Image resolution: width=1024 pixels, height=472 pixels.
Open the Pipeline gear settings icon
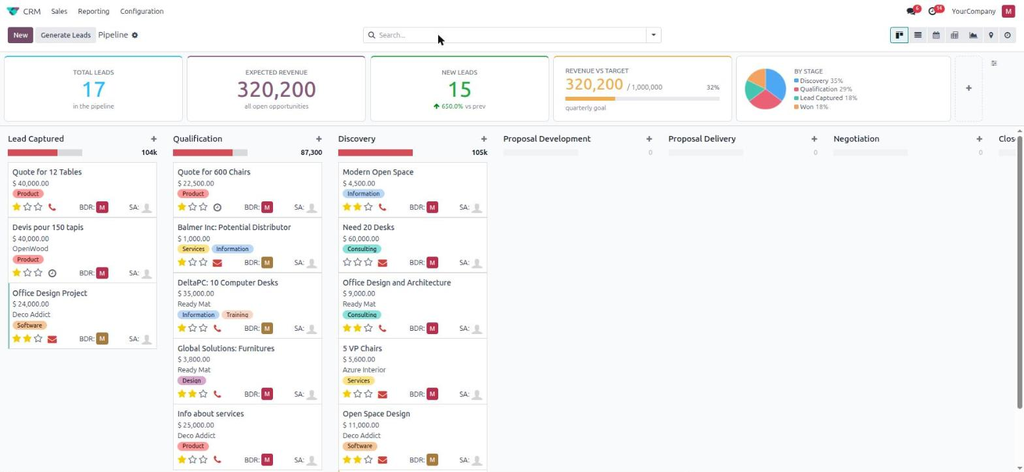pyautogui.click(x=135, y=35)
